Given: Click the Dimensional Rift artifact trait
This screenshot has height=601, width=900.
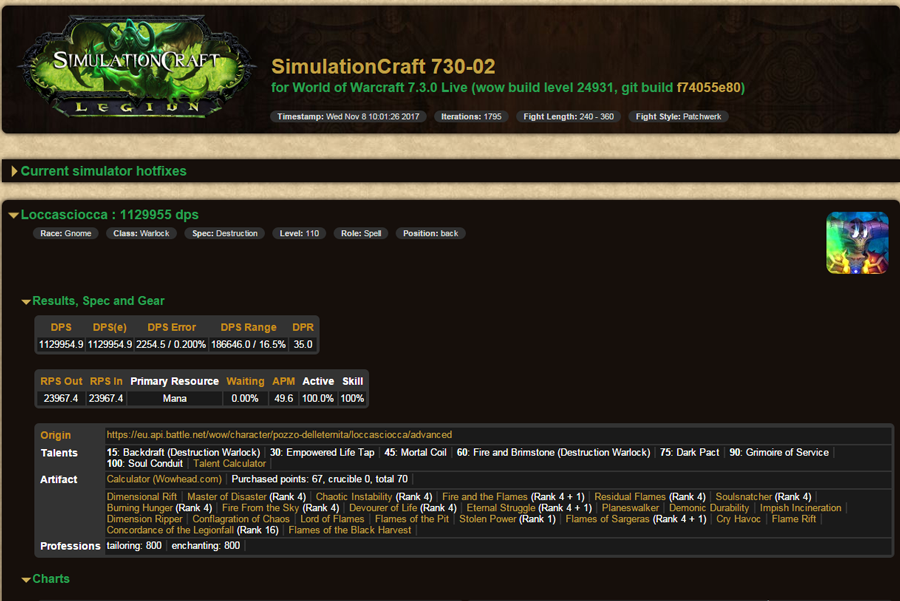Looking at the screenshot, I should coord(143,497).
